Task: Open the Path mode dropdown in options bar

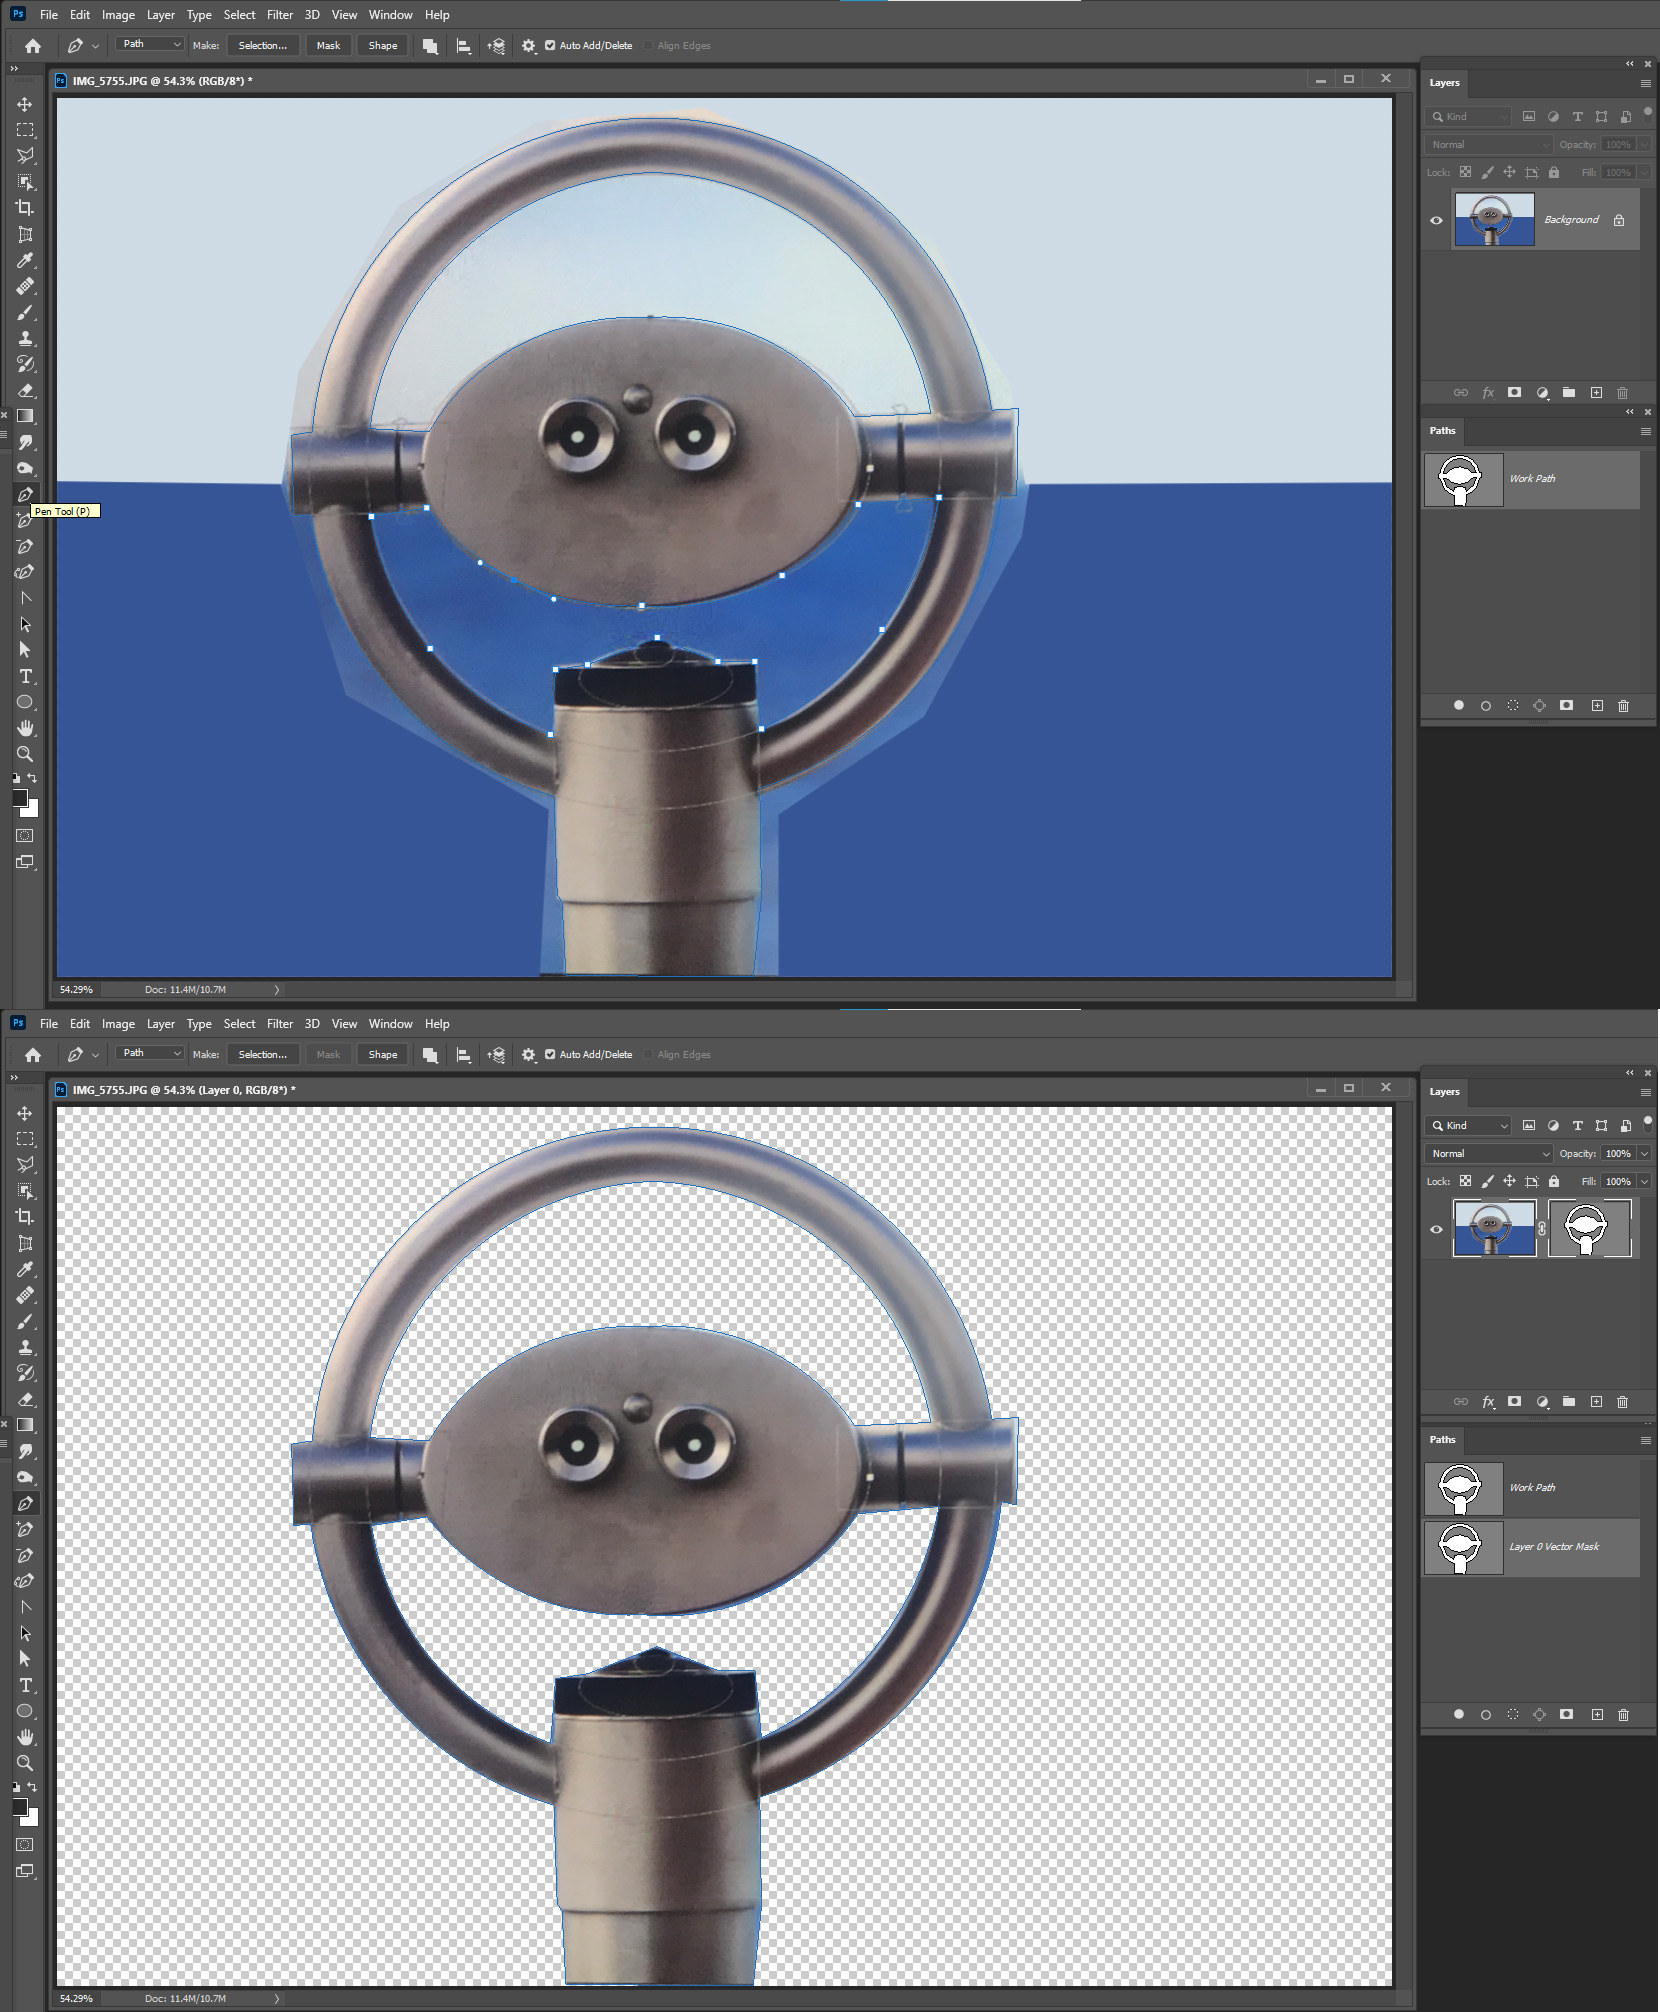Action: coord(149,44)
